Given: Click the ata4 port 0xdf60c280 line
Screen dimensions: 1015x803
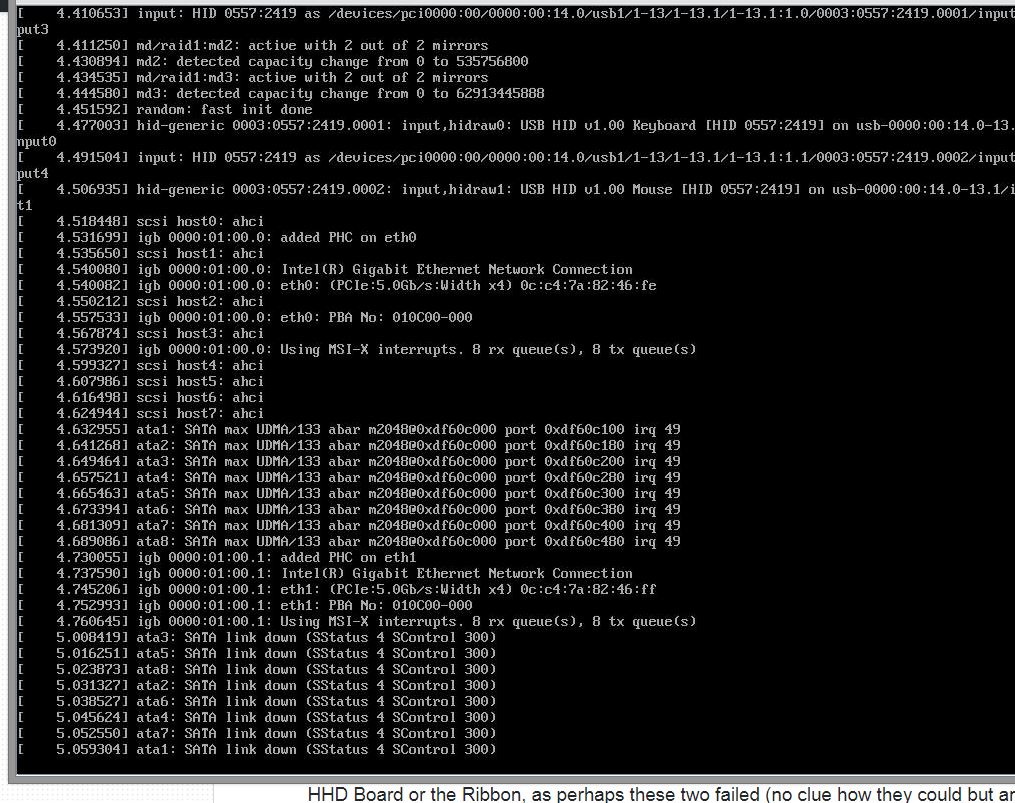Looking at the screenshot, I should [x=349, y=477].
